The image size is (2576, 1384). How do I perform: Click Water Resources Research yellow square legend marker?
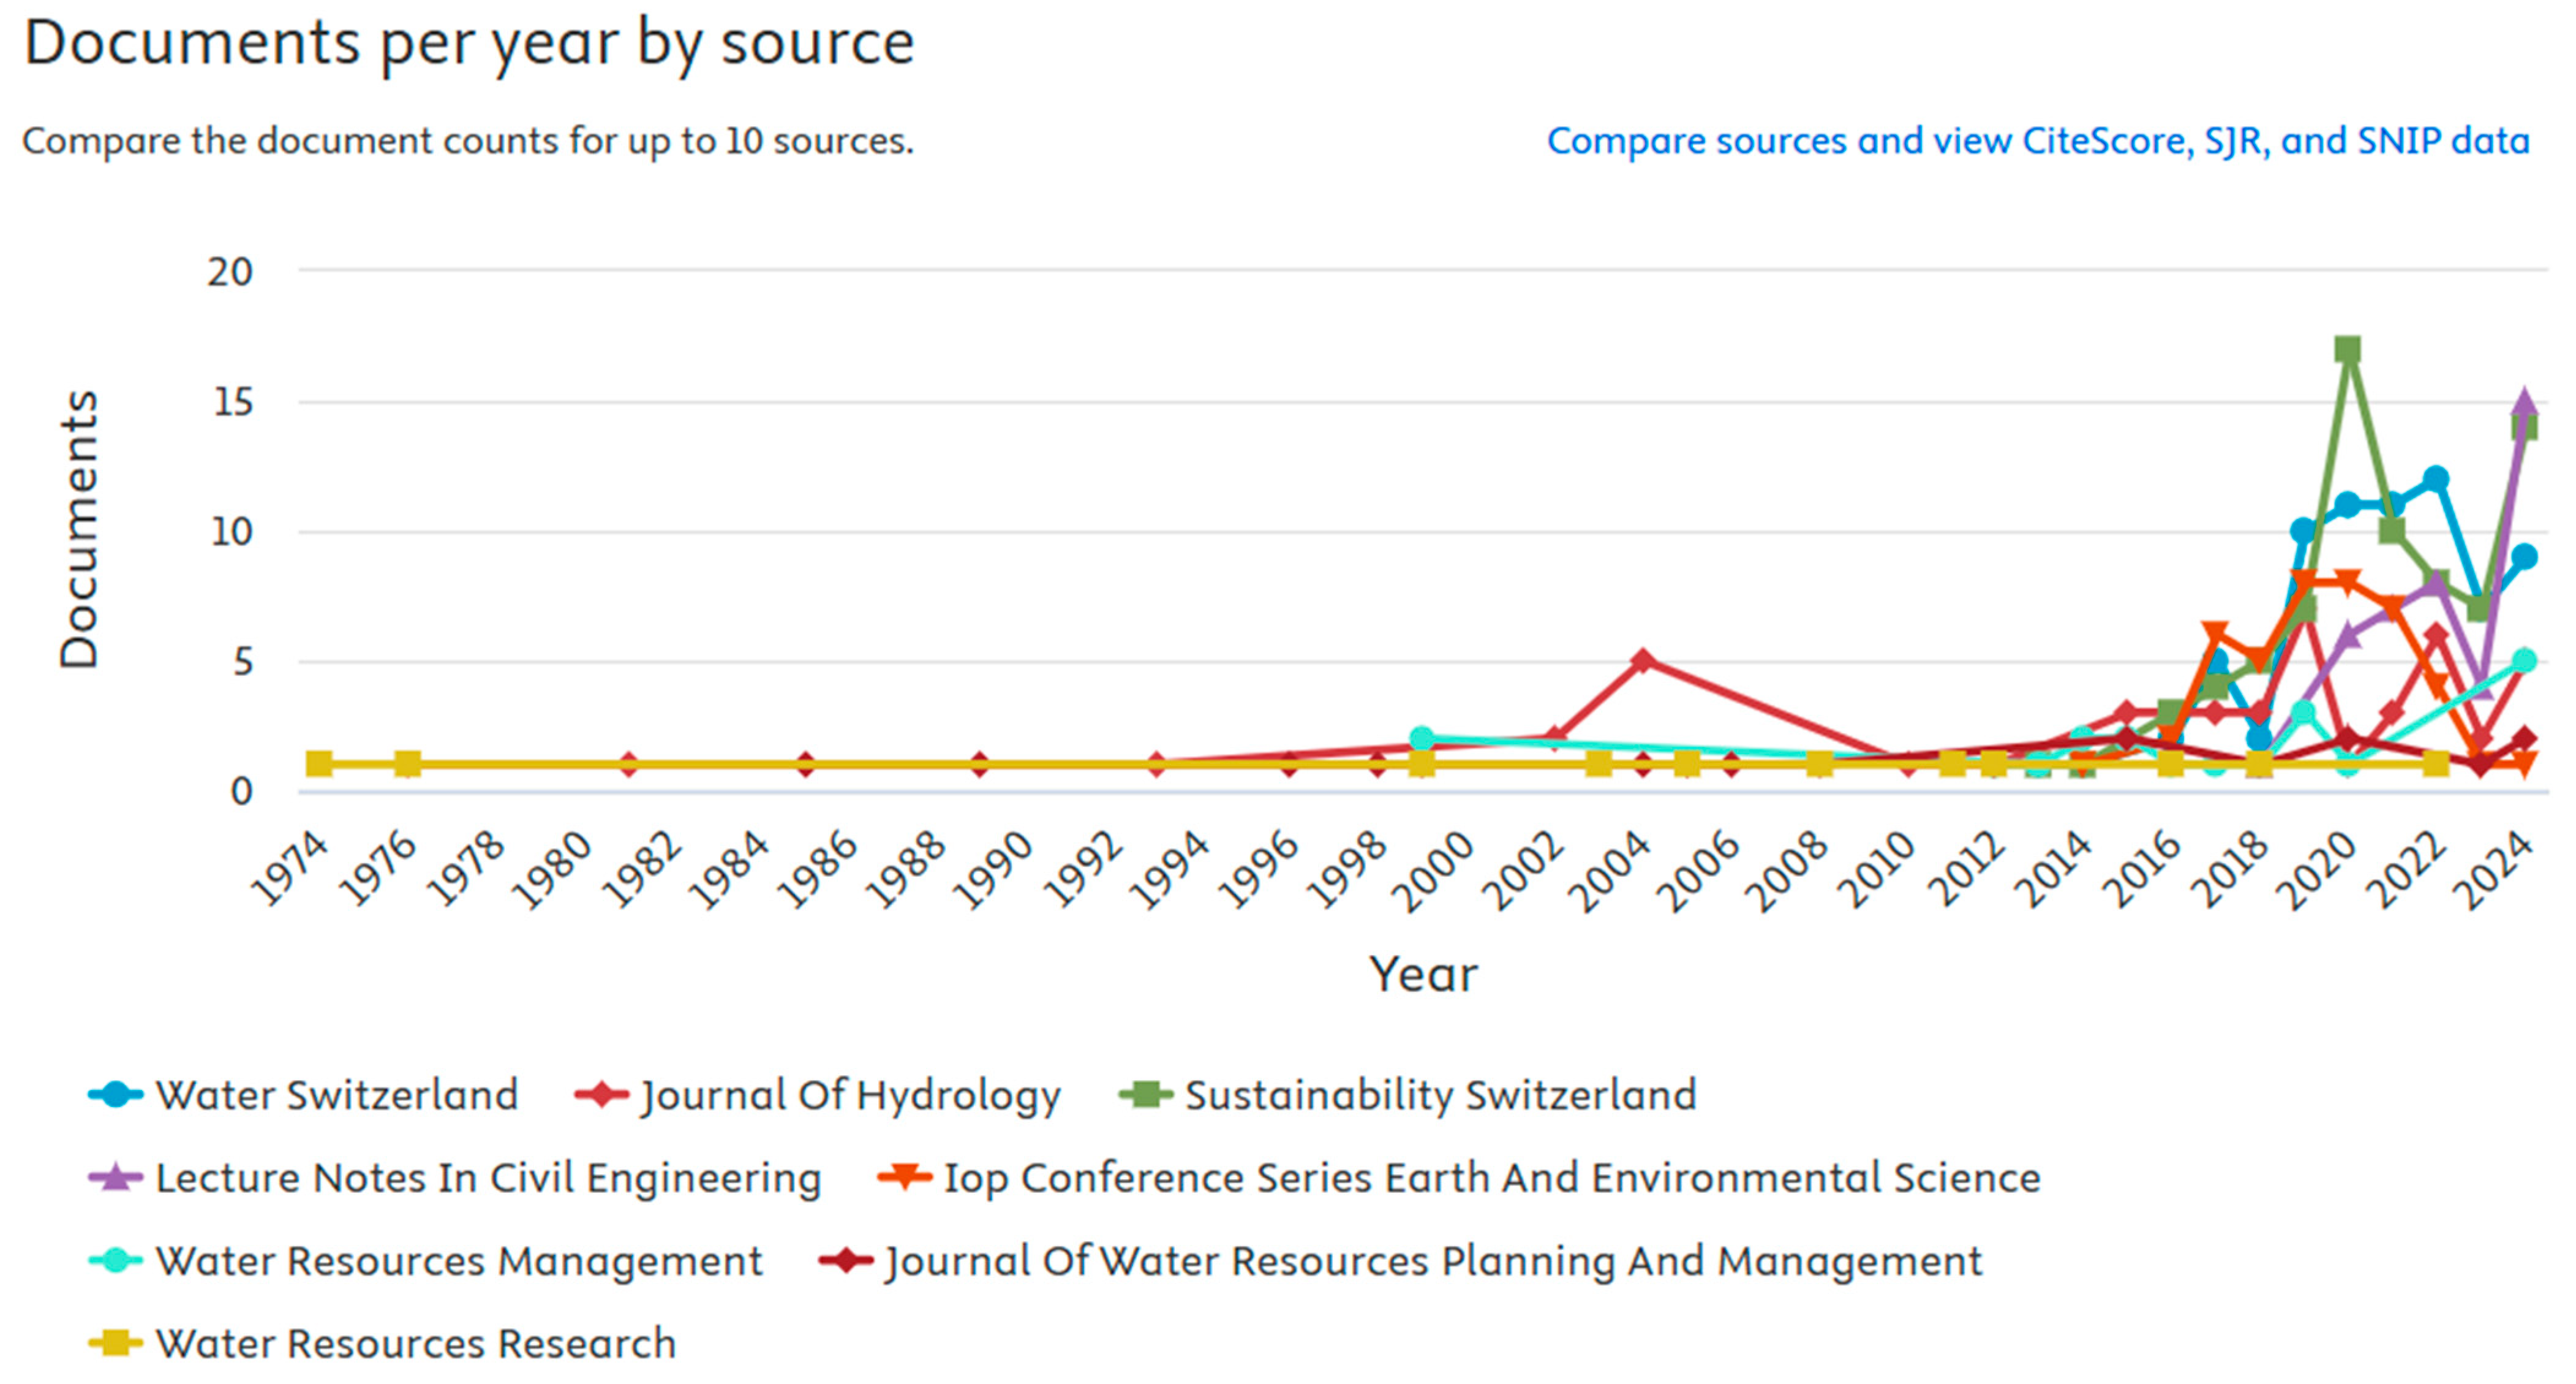(116, 1343)
